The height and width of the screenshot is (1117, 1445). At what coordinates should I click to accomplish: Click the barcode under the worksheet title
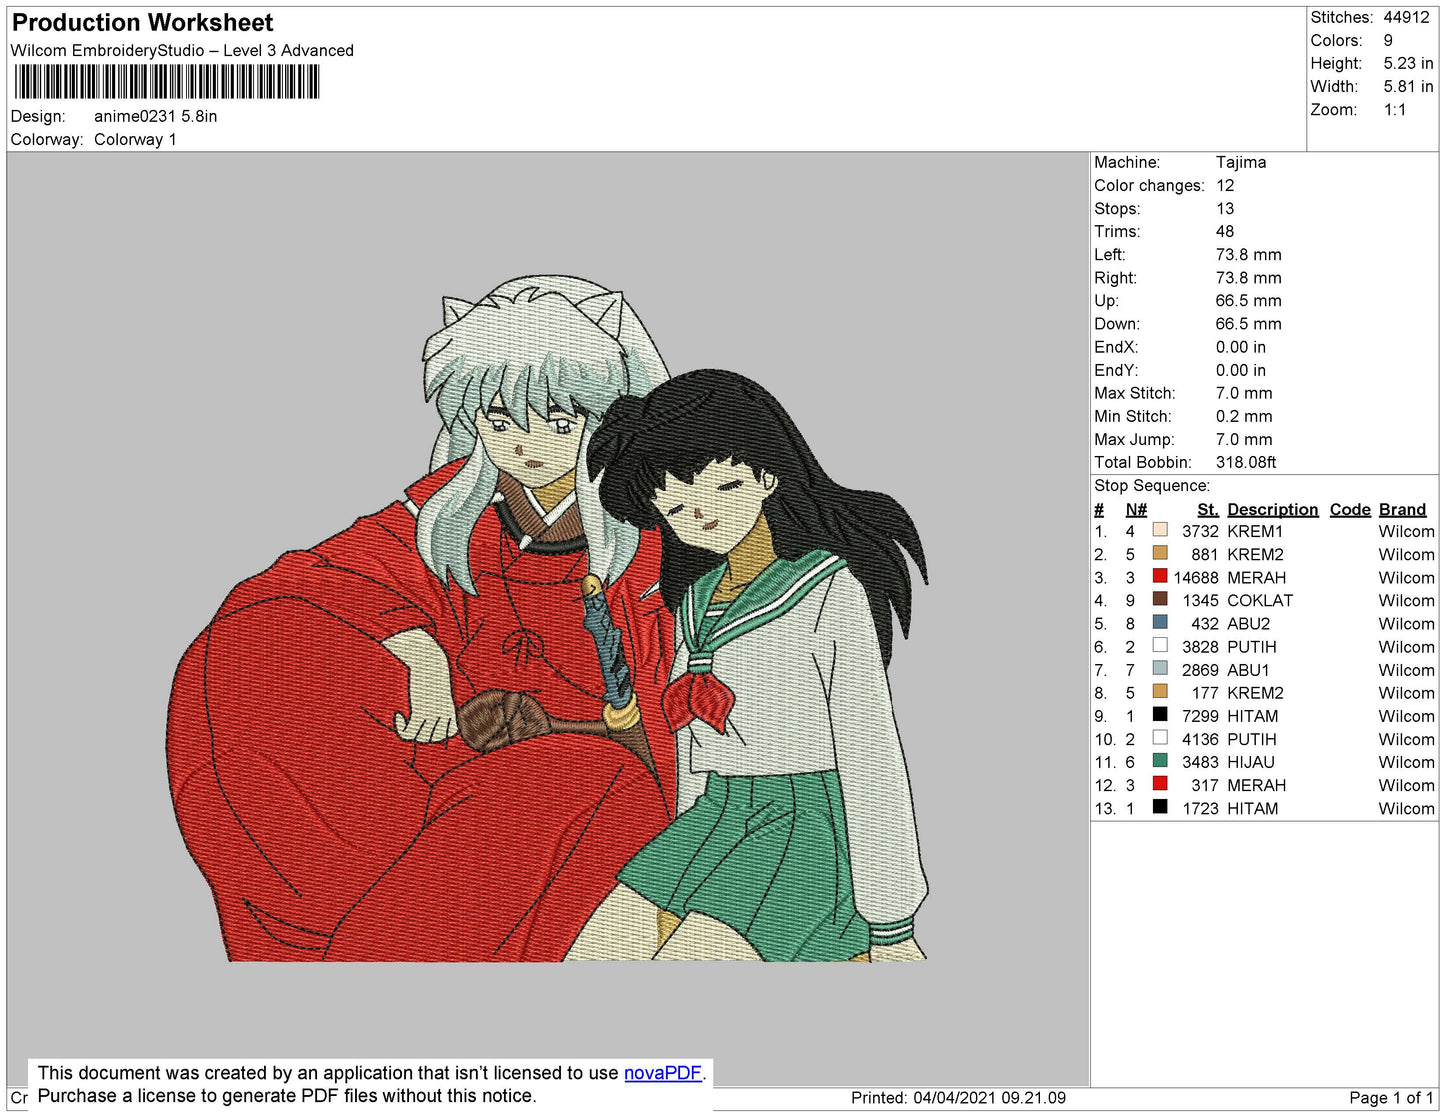[167, 82]
